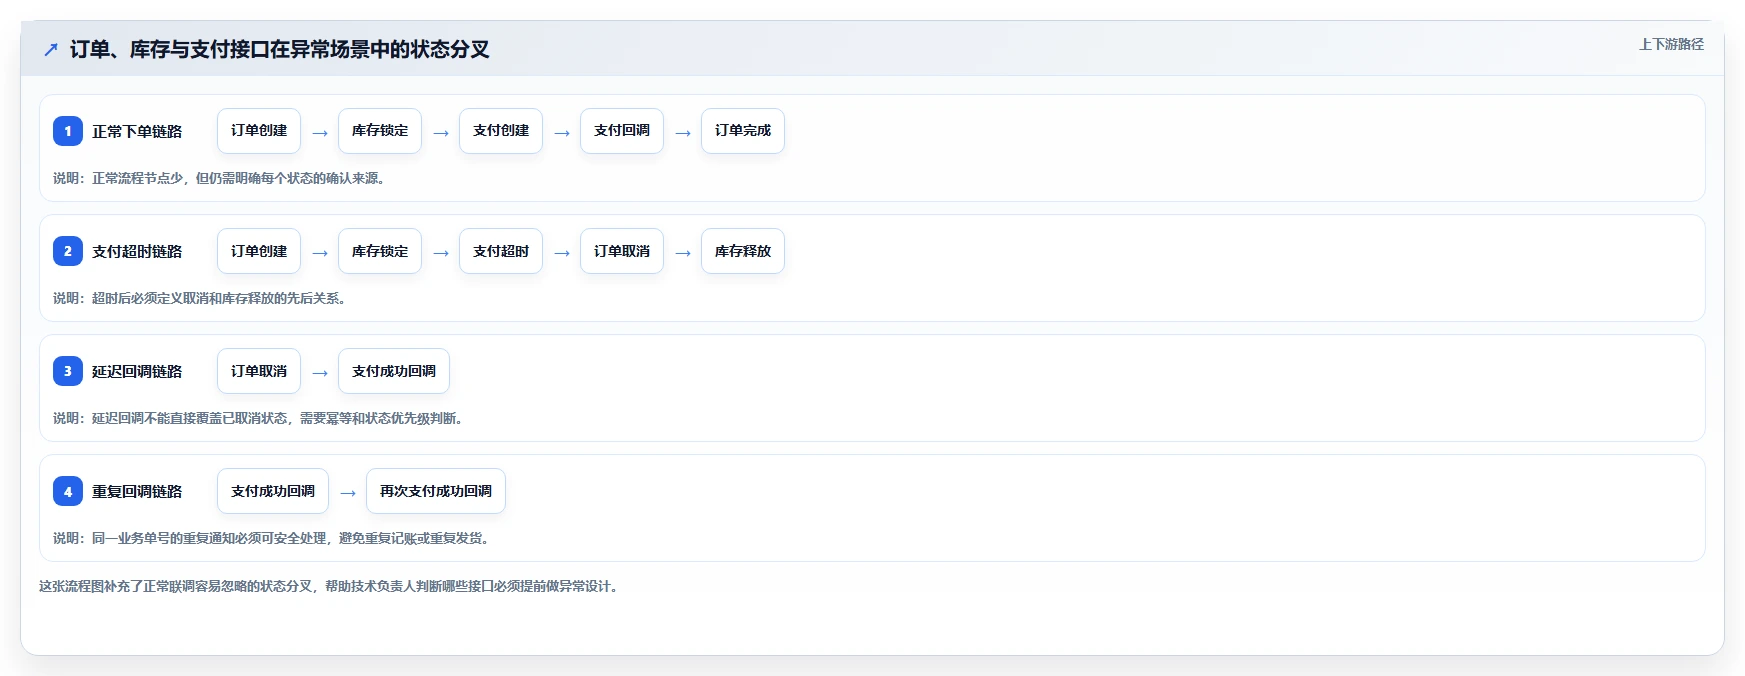Click the 再次支付成功回调 node

click(436, 491)
